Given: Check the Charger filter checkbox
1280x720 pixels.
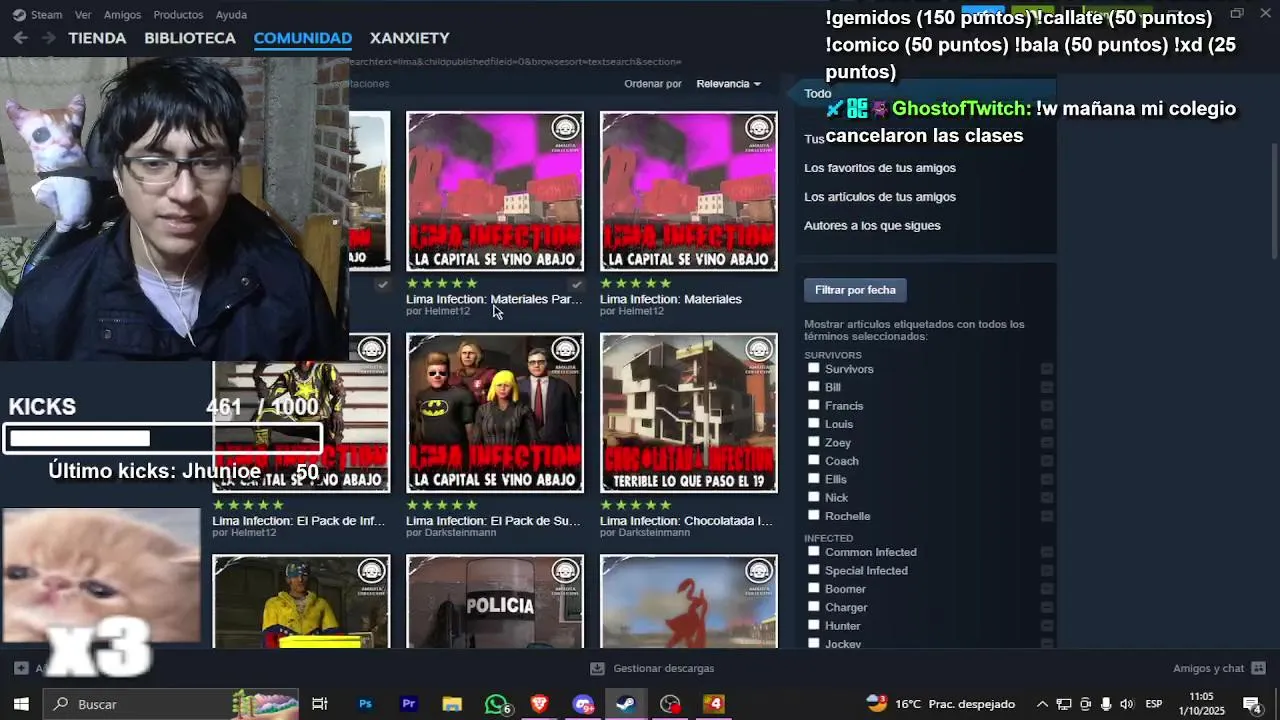Looking at the screenshot, I should (x=814, y=606).
